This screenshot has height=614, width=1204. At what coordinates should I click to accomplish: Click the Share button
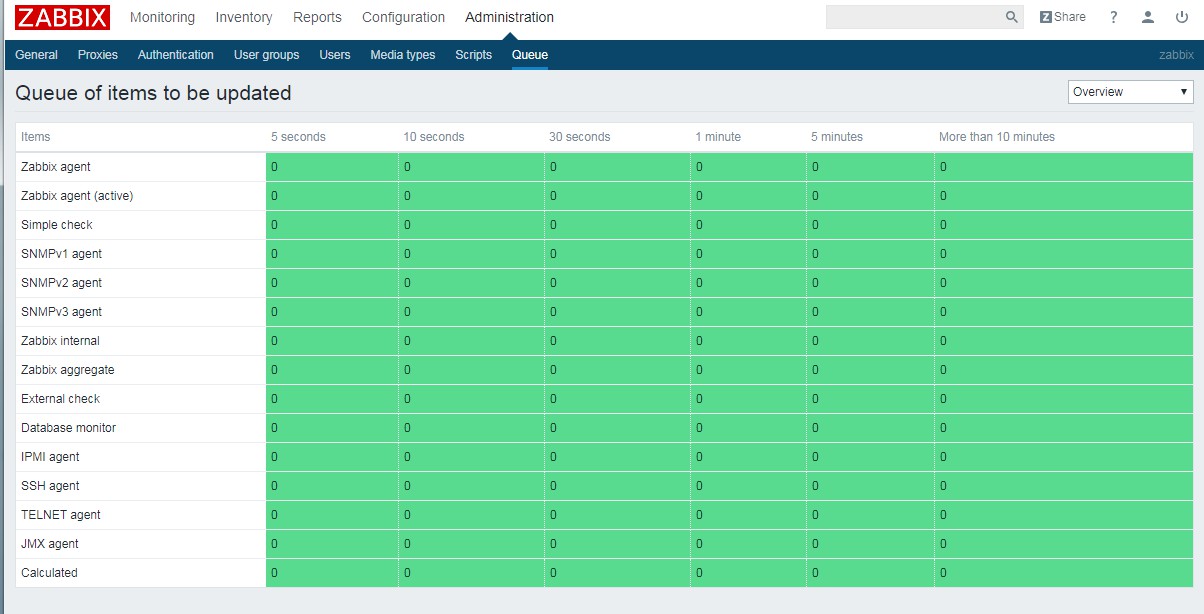click(x=1062, y=17)
